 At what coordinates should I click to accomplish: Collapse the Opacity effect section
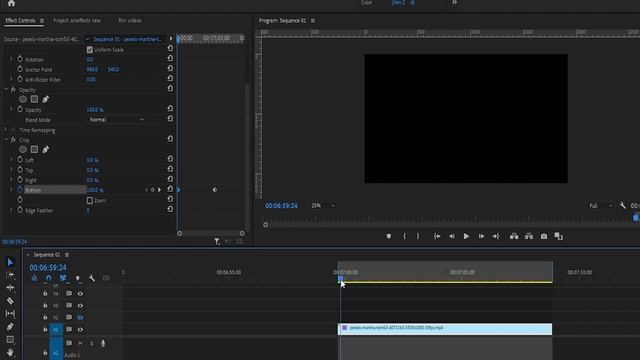[6, 89]
